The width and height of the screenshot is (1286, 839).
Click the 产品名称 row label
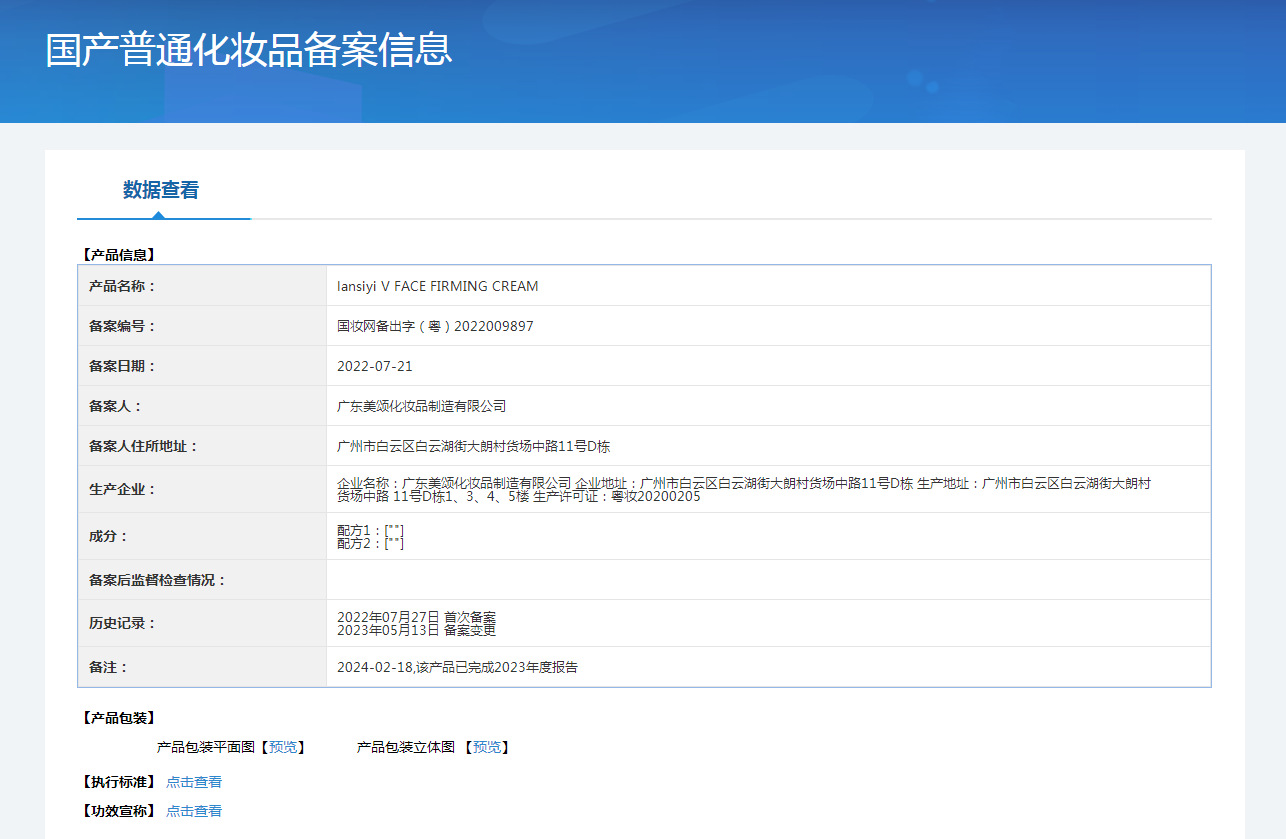(123, 286)
